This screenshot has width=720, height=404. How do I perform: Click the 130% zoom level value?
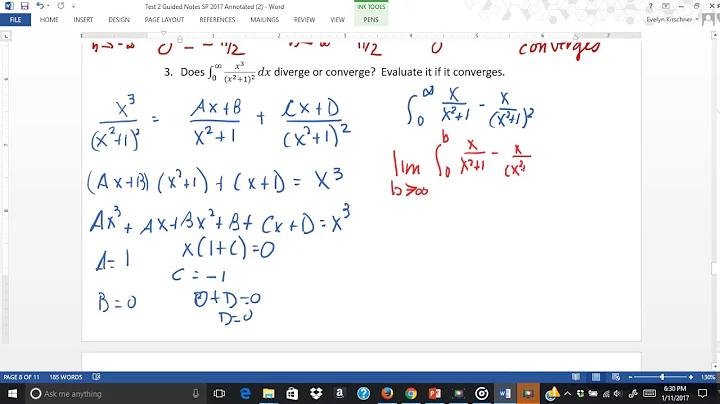tap(708, 377)
